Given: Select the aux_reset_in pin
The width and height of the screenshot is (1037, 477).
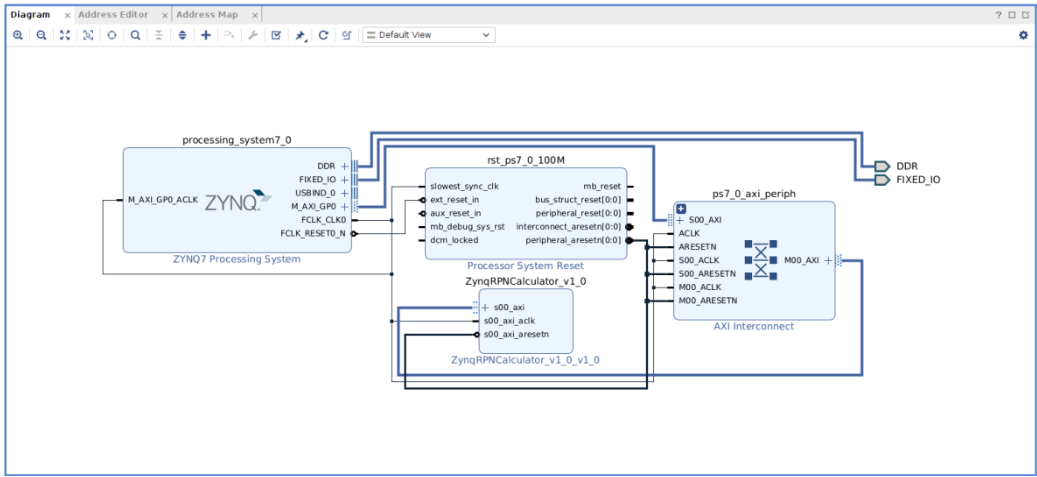Looking at the screenshot, I should (x=455, y=213).
